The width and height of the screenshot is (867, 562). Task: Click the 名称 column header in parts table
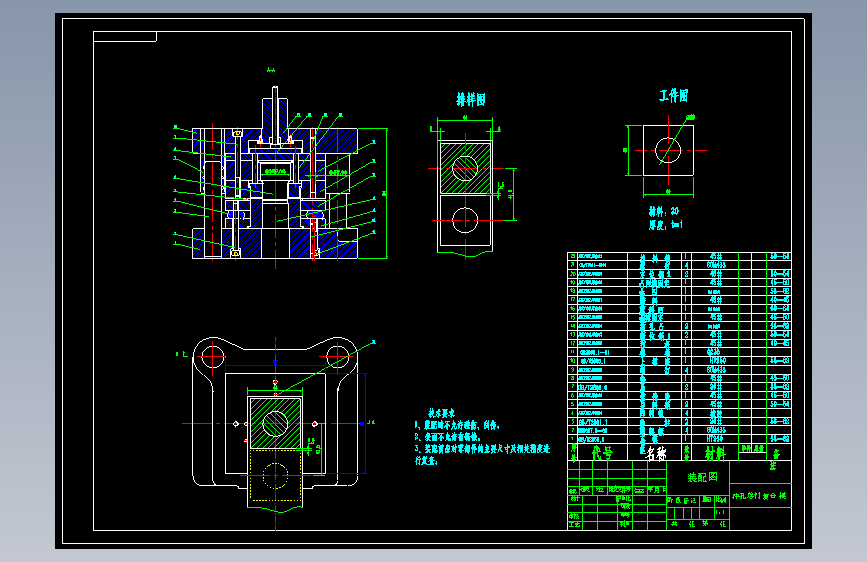[655, 453]
